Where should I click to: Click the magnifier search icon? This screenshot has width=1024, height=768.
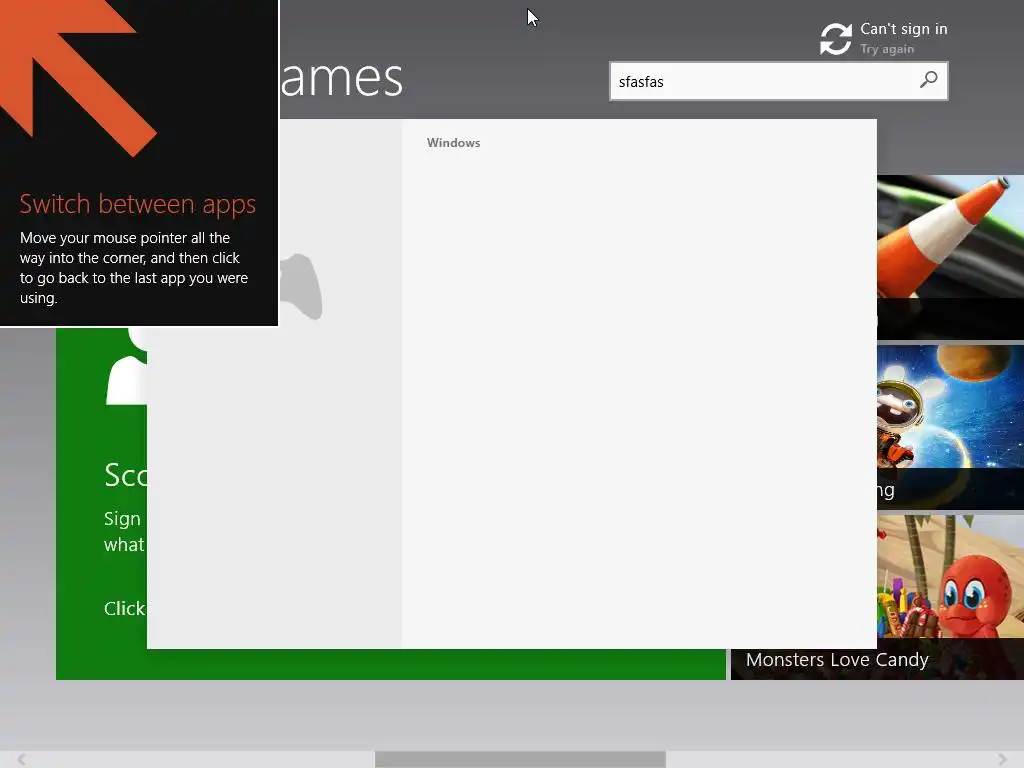click(928, 80)
